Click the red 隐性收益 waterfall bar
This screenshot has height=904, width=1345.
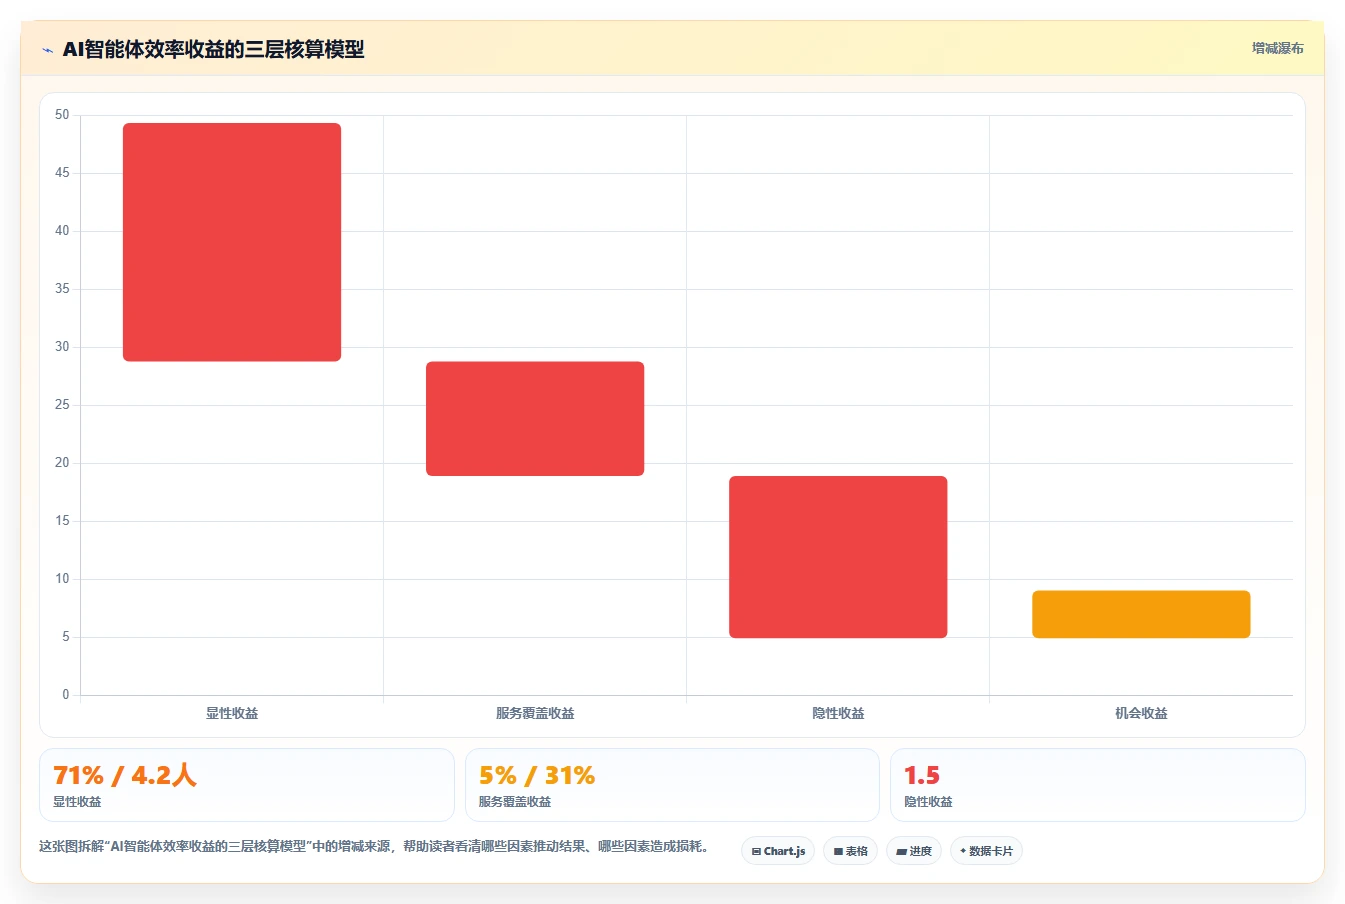[x=838, y=557]
